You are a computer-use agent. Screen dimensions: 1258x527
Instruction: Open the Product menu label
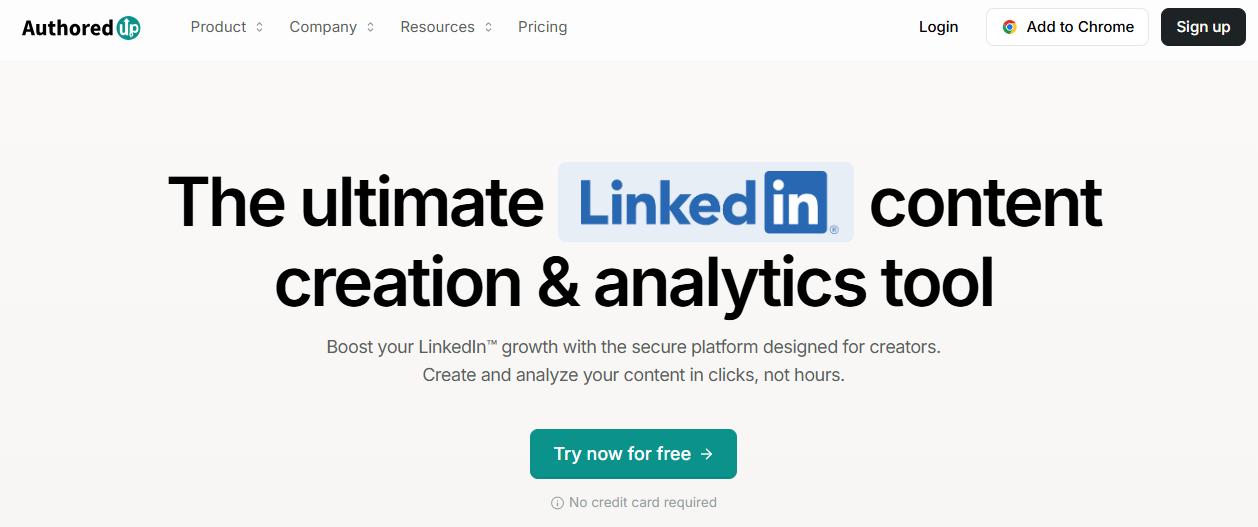click(x=218, y=27)
